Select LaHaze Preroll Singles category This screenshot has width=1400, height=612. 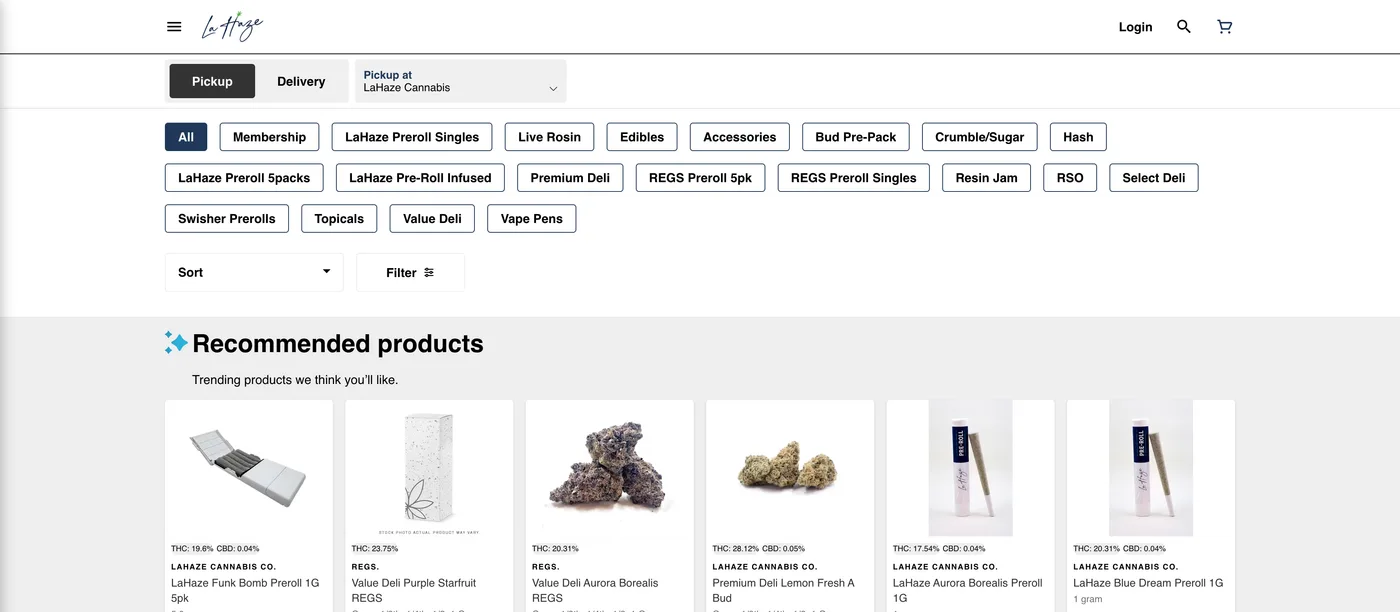coord(412,137)
